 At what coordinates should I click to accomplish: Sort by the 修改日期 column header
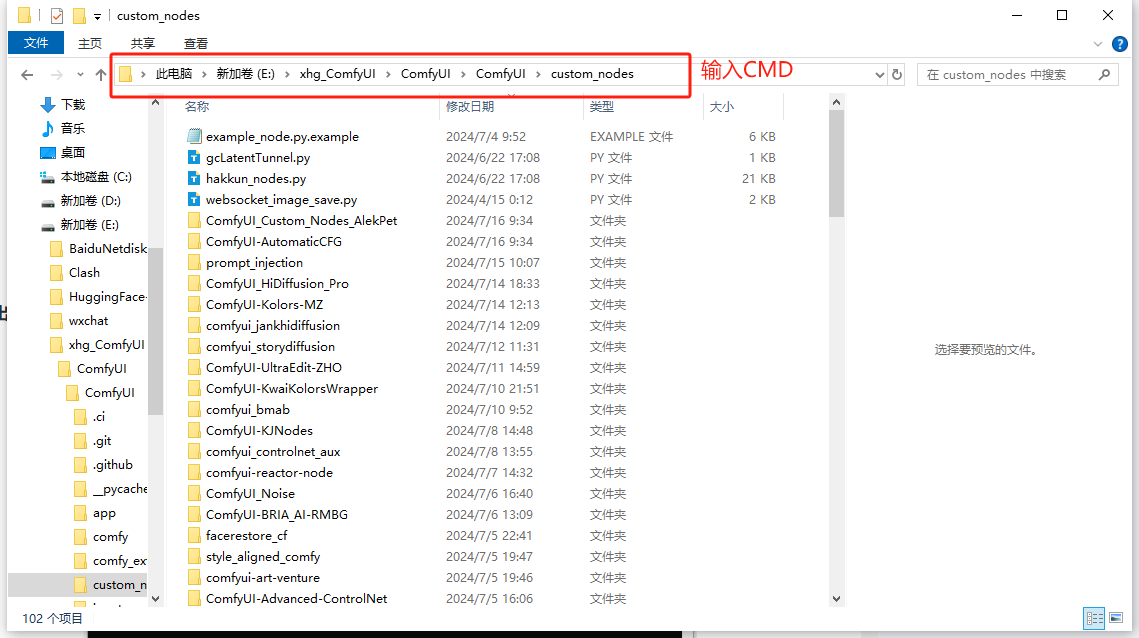[x=470, y=106]
